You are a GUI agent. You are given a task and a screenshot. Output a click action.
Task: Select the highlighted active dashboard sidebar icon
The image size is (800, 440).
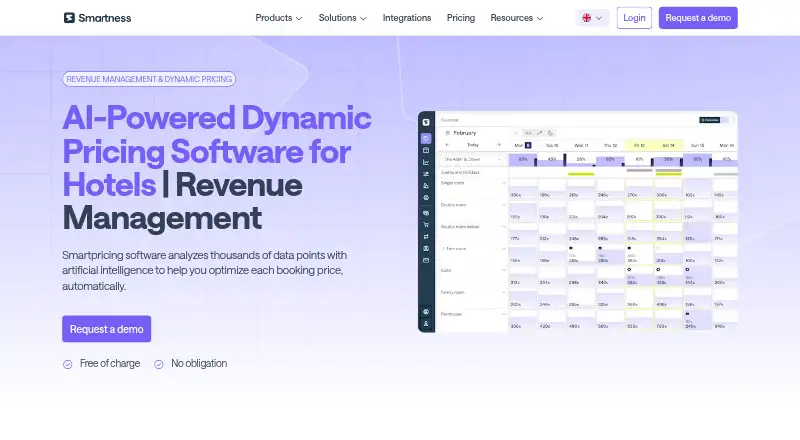[426, 138]
